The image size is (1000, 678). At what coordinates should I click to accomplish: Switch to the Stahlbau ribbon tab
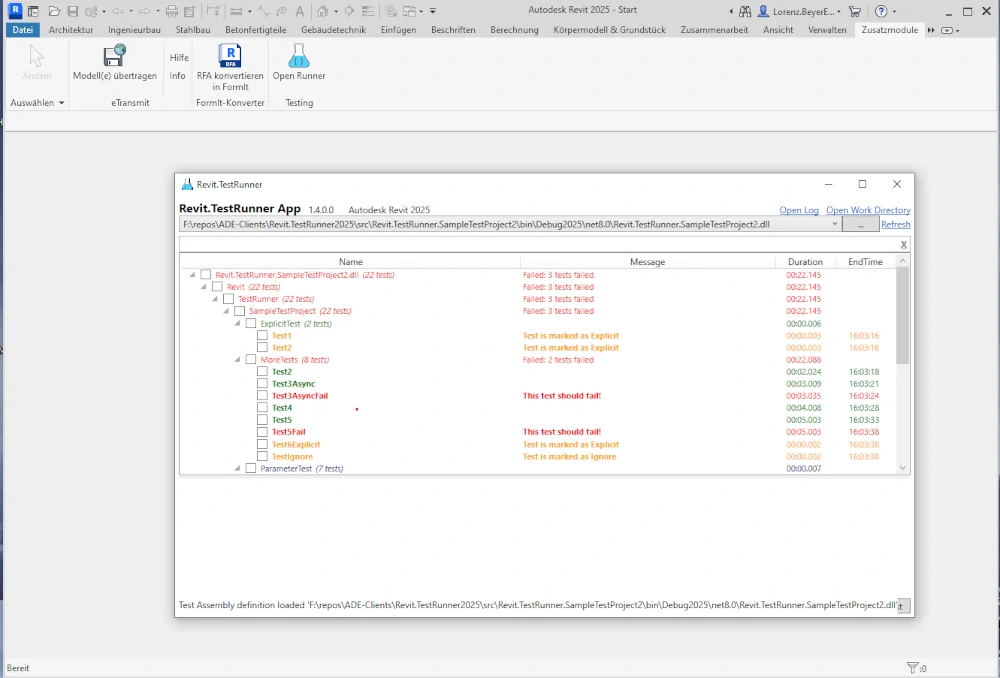point(193,29)
